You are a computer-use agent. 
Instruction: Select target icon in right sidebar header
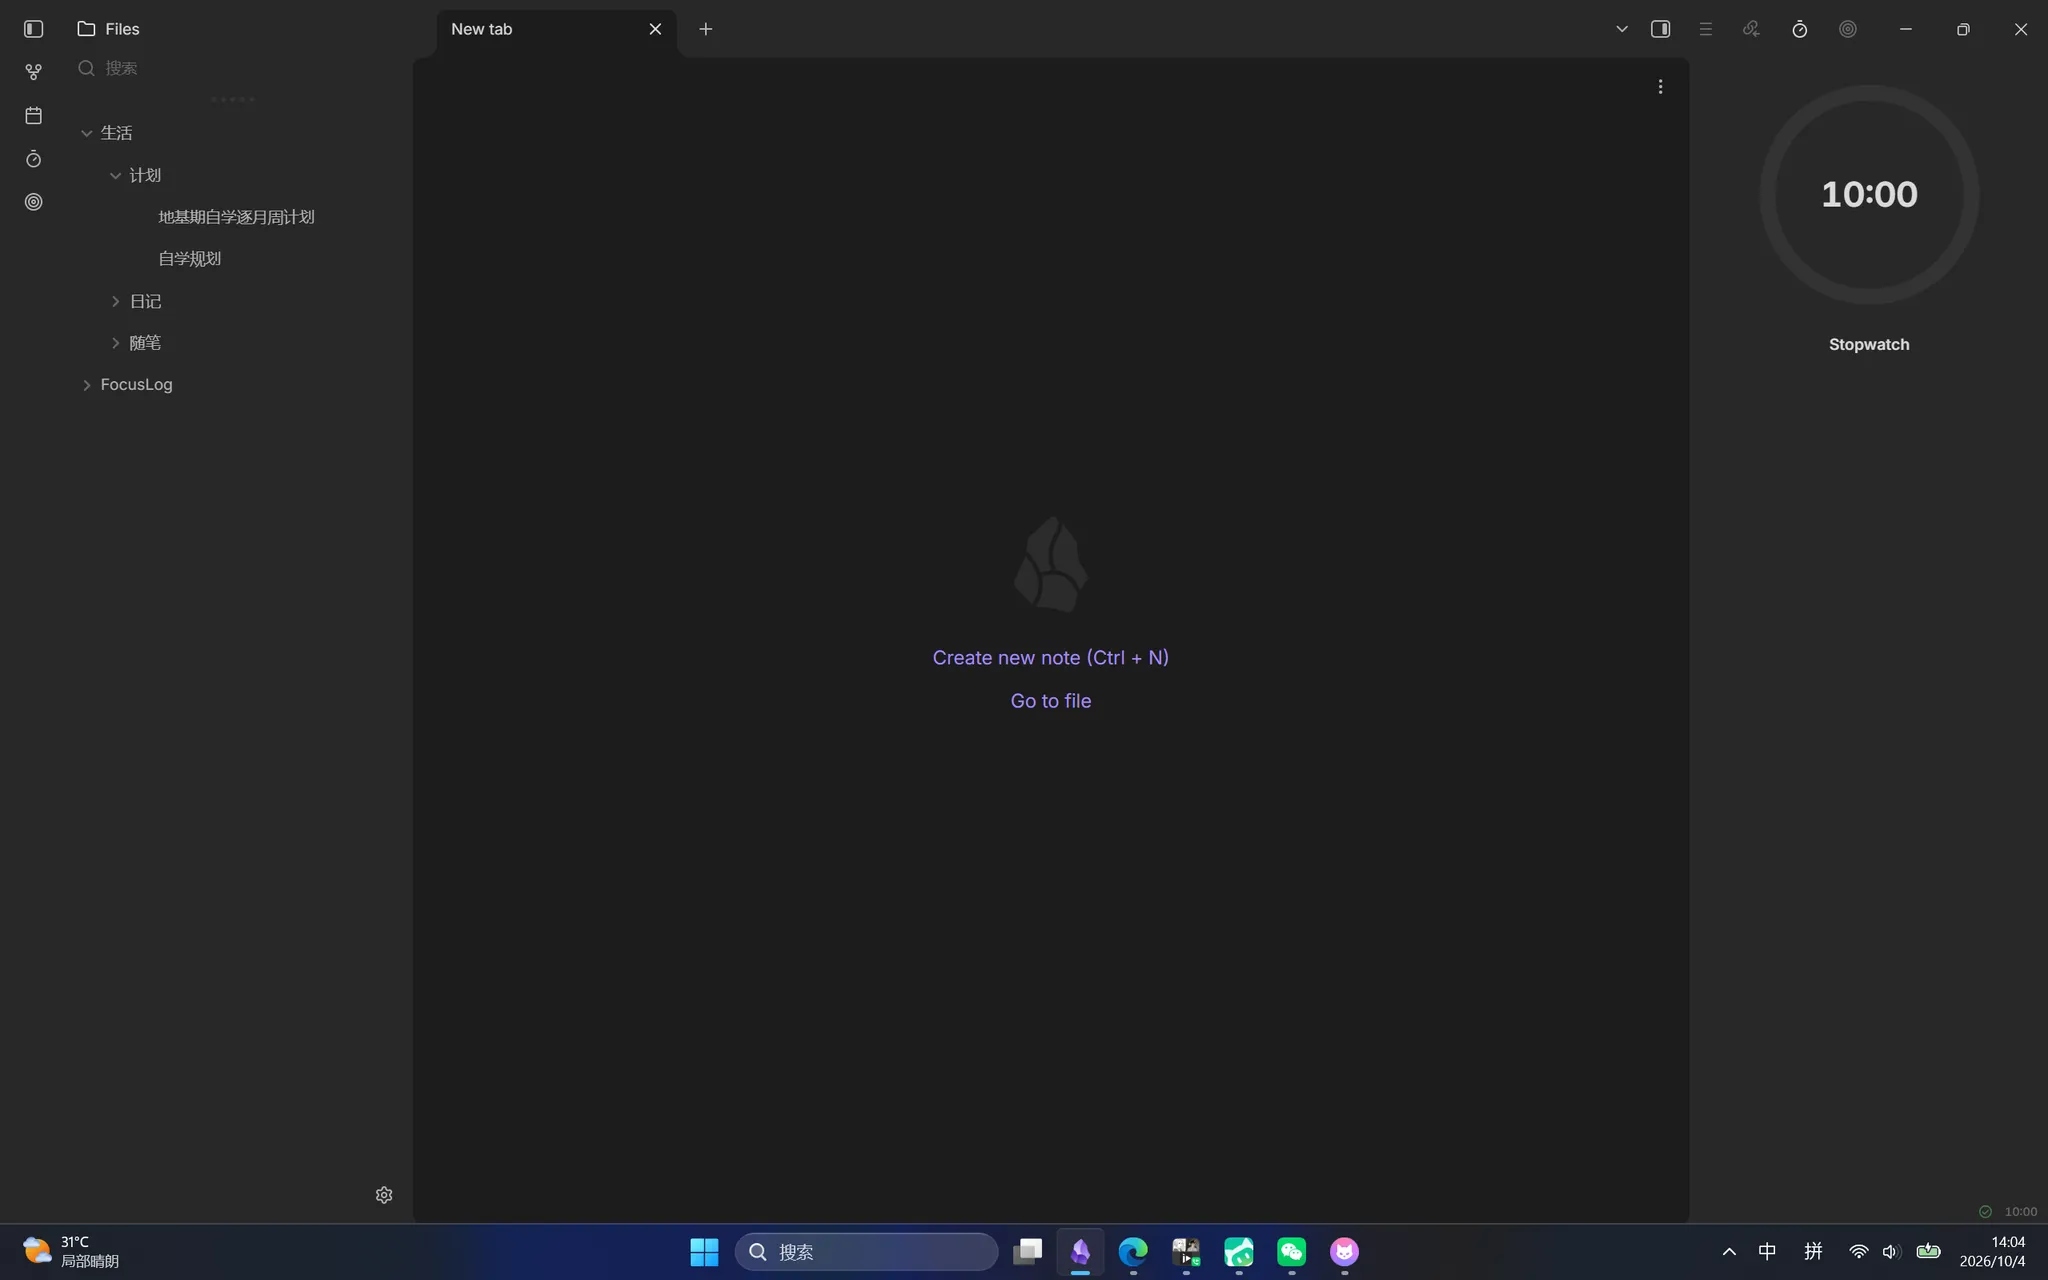tap(1848, 29)
